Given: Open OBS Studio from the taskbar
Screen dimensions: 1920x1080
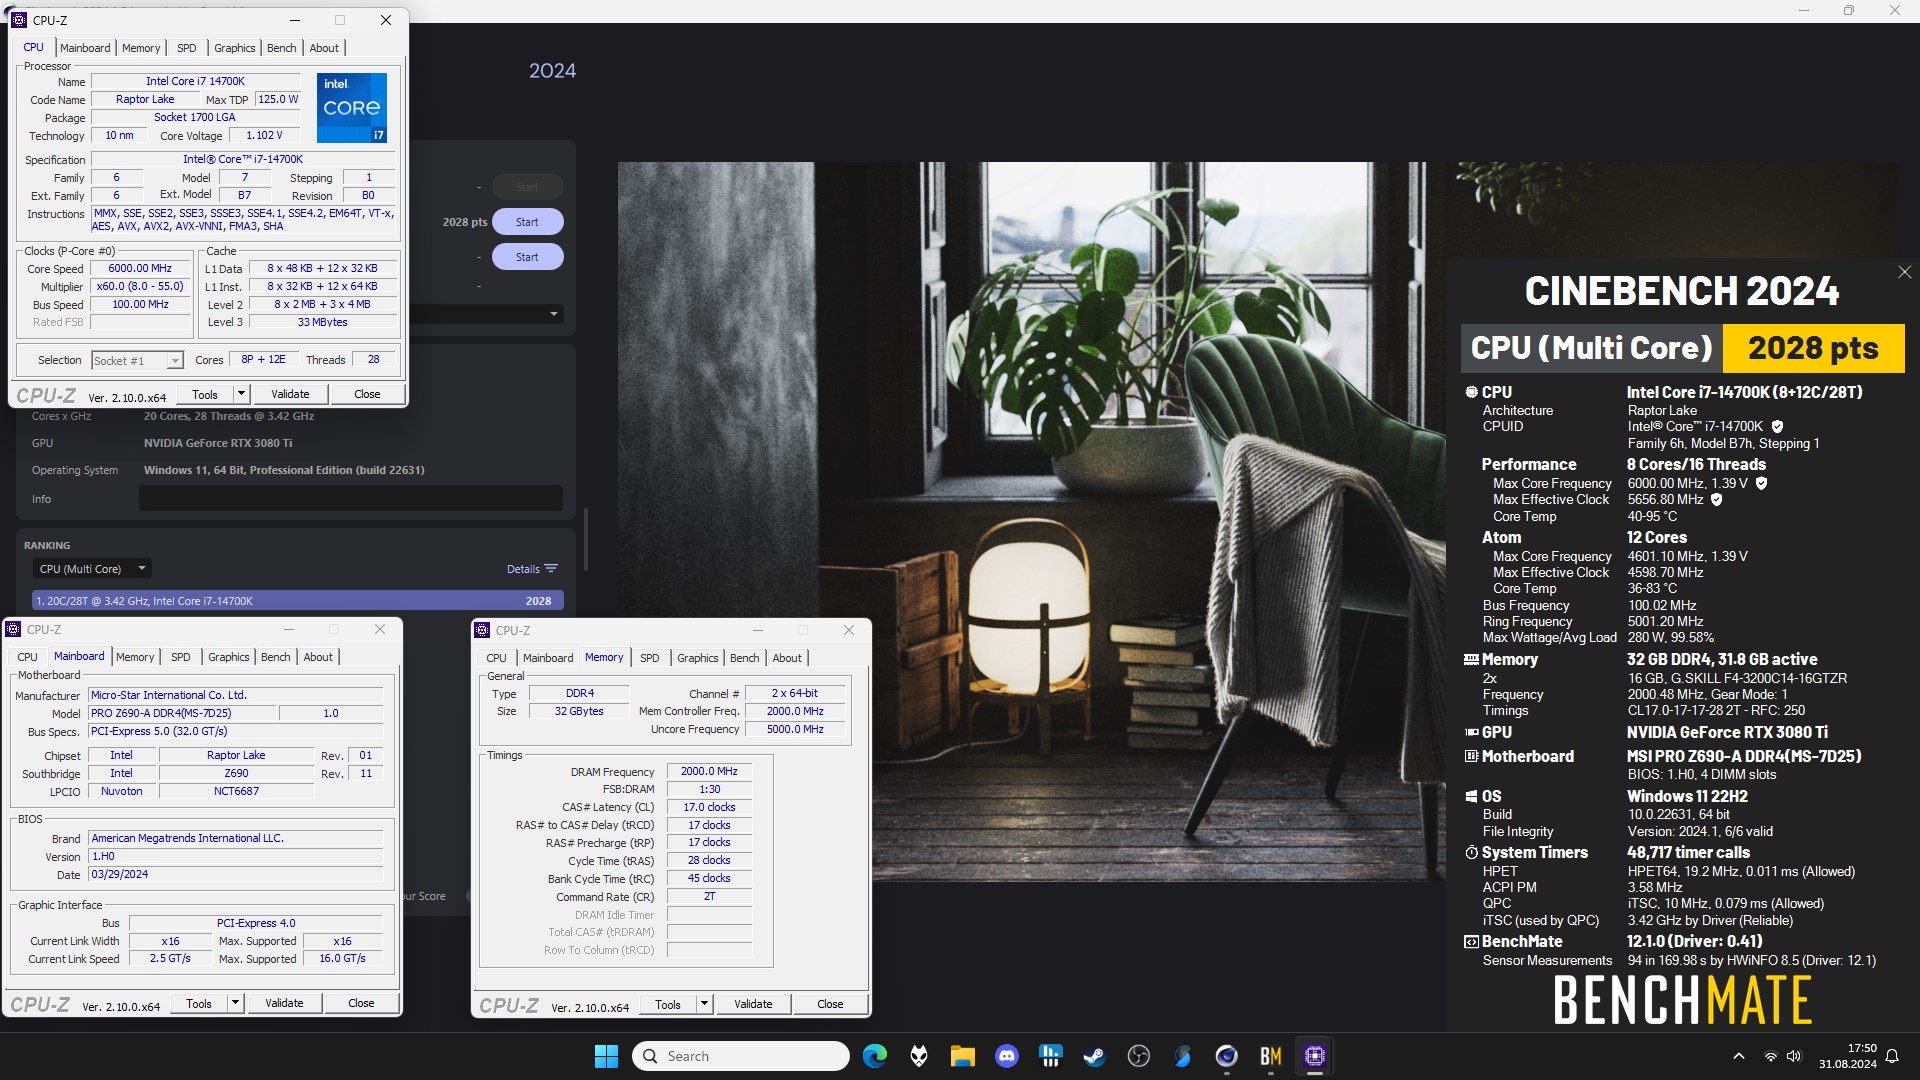Looking at the screenshot, I should (x=1139, y=1056).
